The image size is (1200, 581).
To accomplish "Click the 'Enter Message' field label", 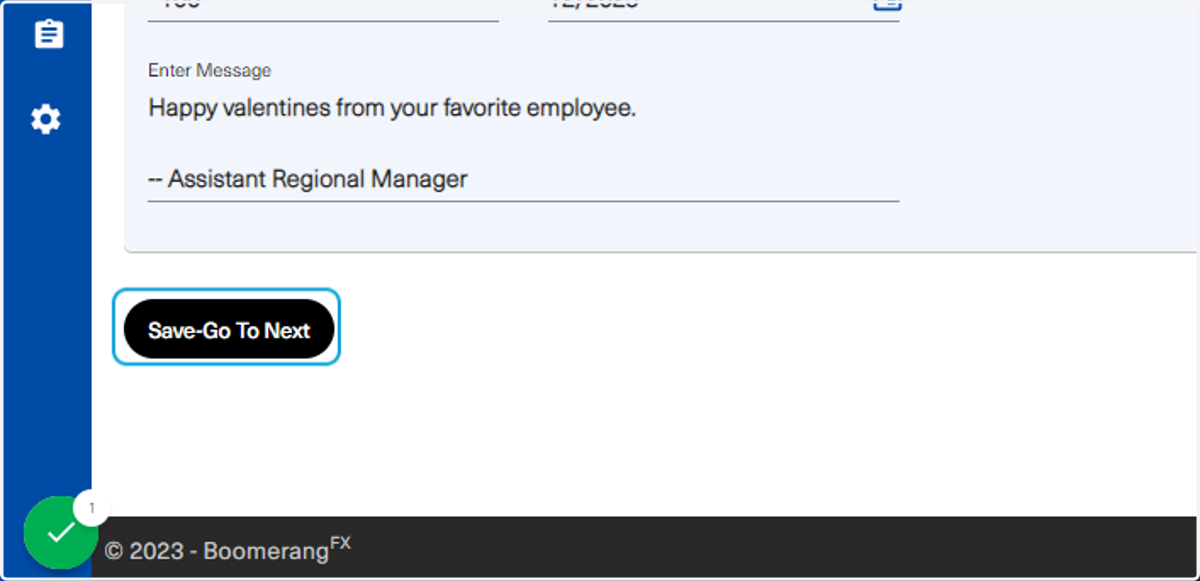I will pos(209,70).
